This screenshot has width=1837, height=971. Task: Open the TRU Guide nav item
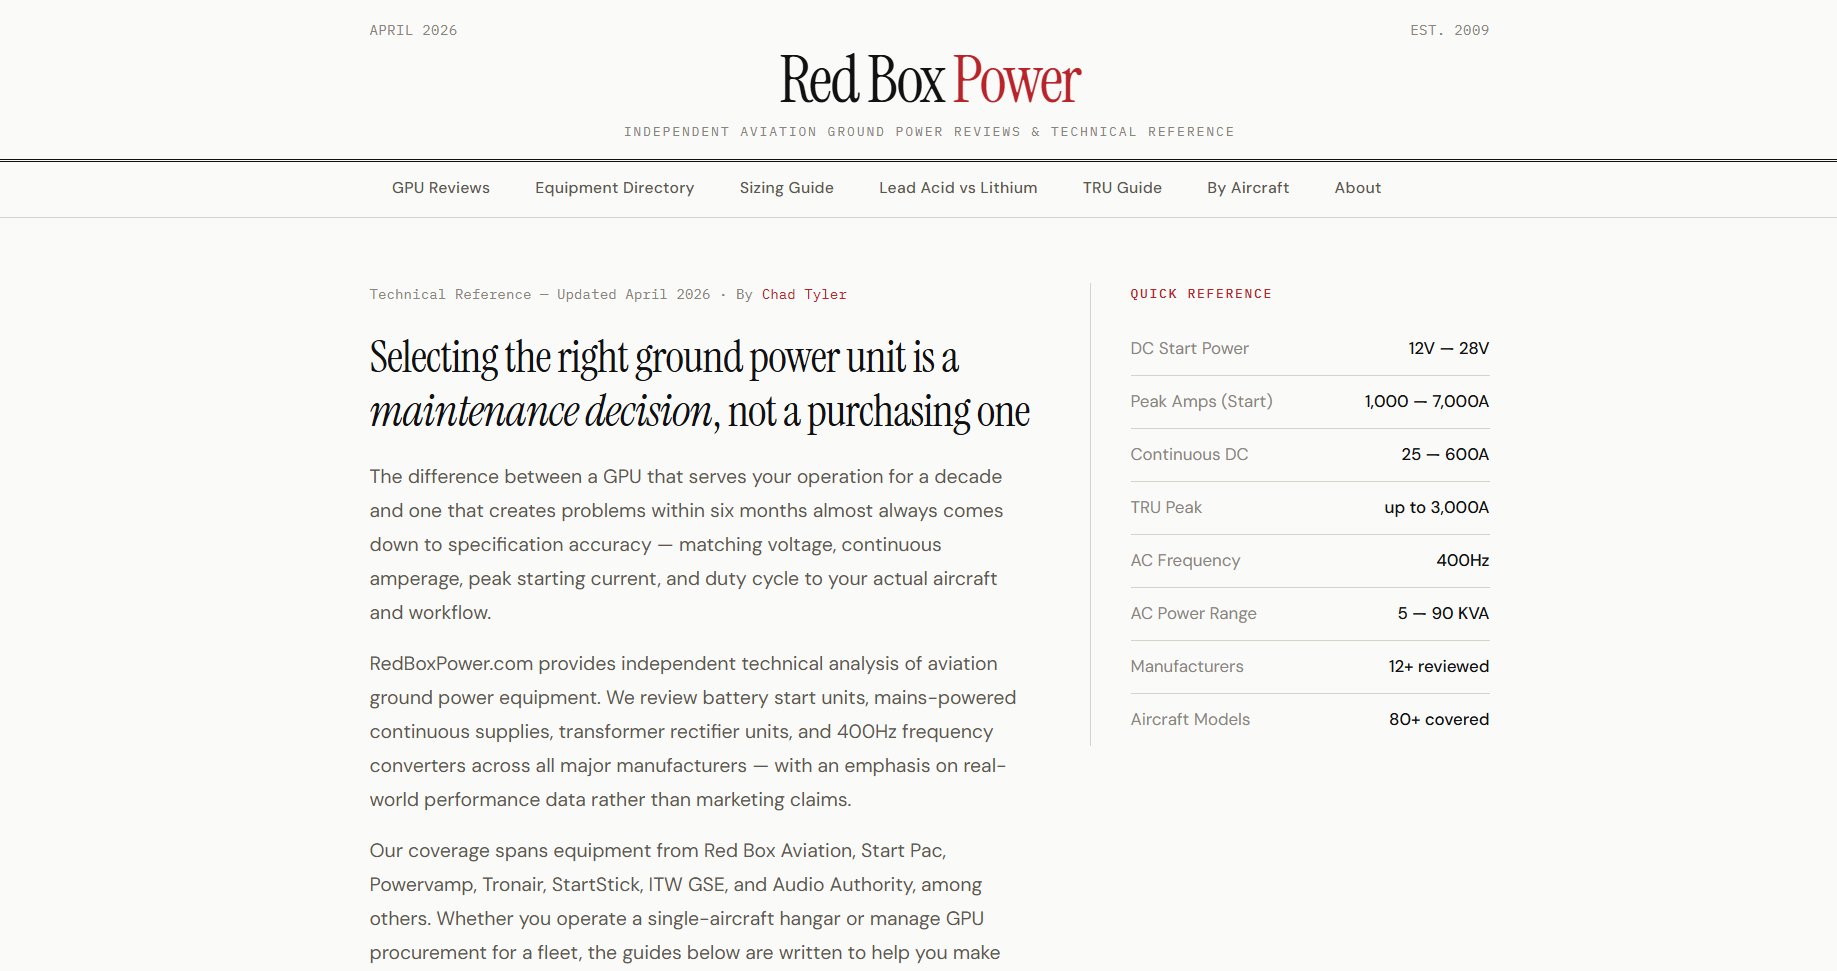[x=1122, y=188]
